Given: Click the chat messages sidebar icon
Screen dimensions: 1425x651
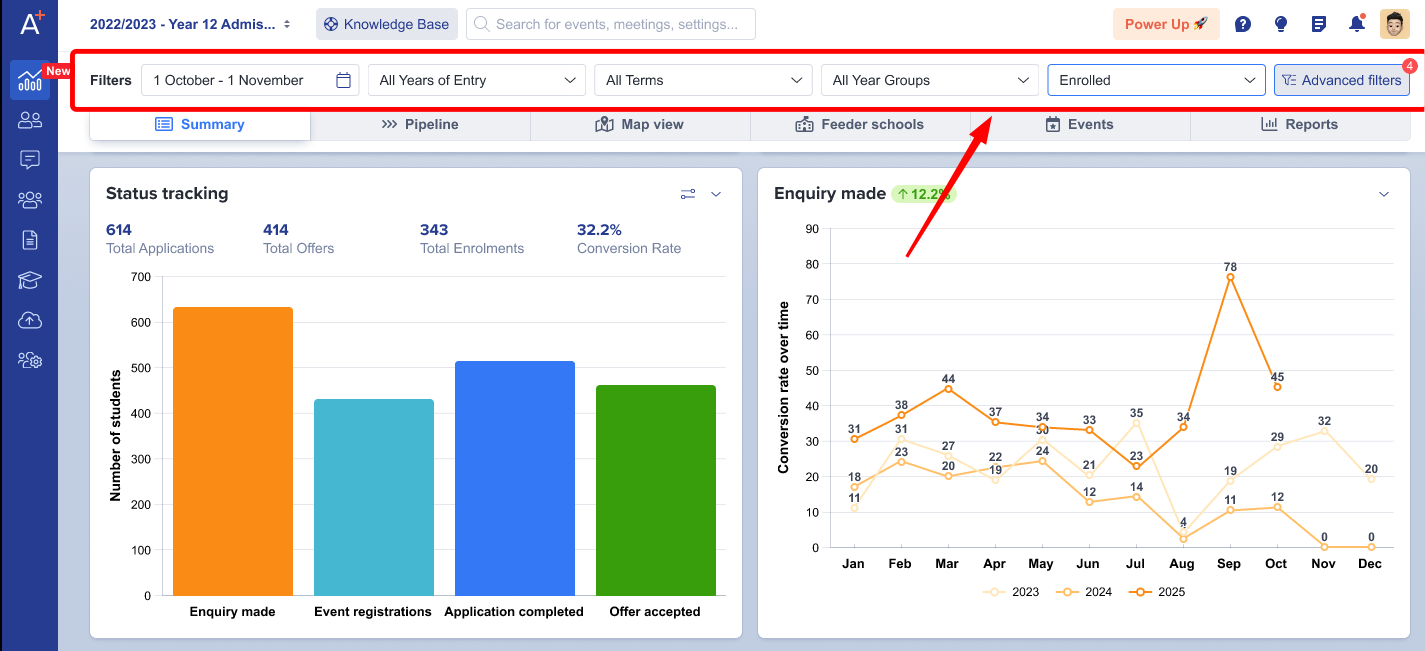Looking at the screenshot, I should click(30, 160).
